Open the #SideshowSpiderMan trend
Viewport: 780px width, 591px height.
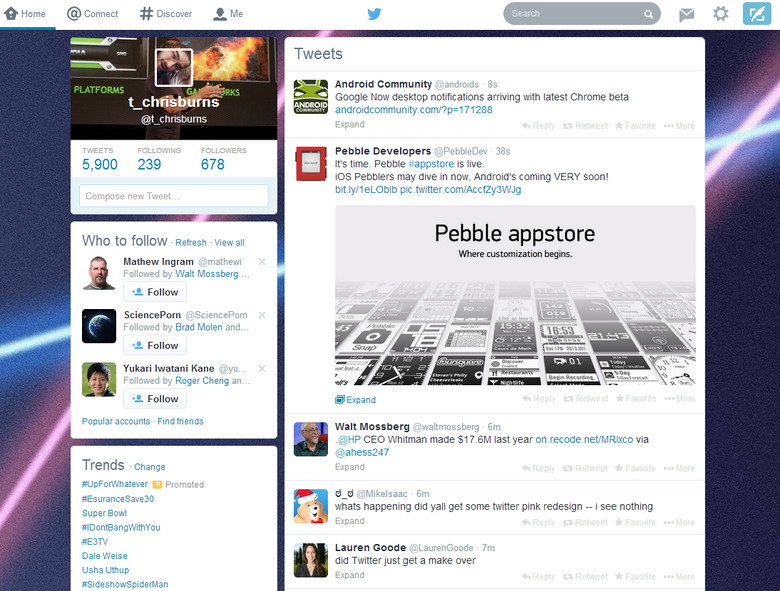click(125, 585)
